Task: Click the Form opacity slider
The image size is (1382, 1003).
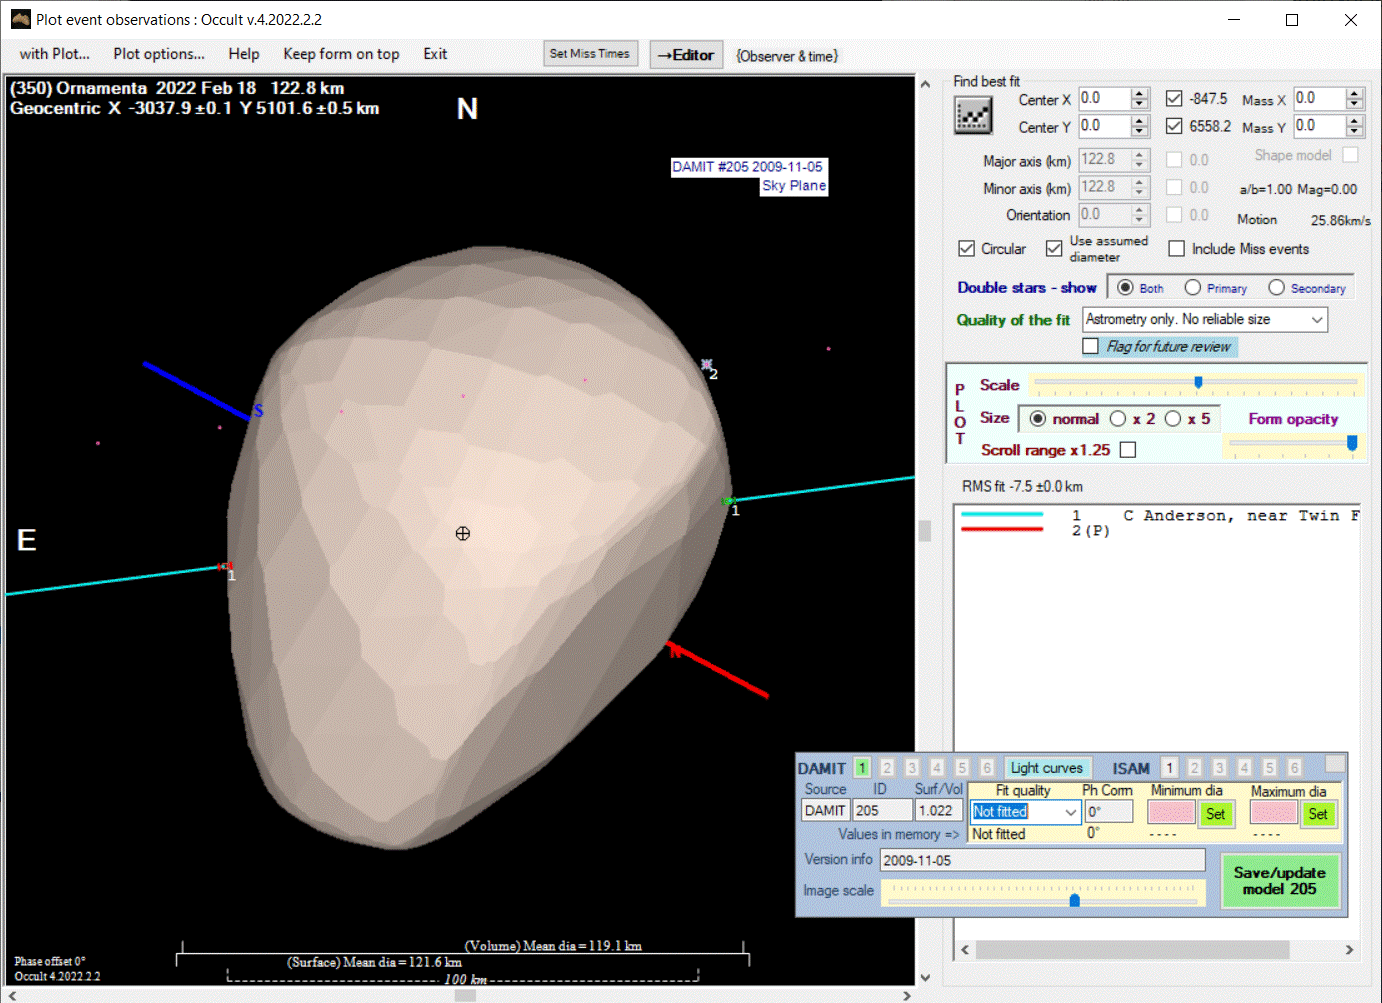Action: 1292,443
